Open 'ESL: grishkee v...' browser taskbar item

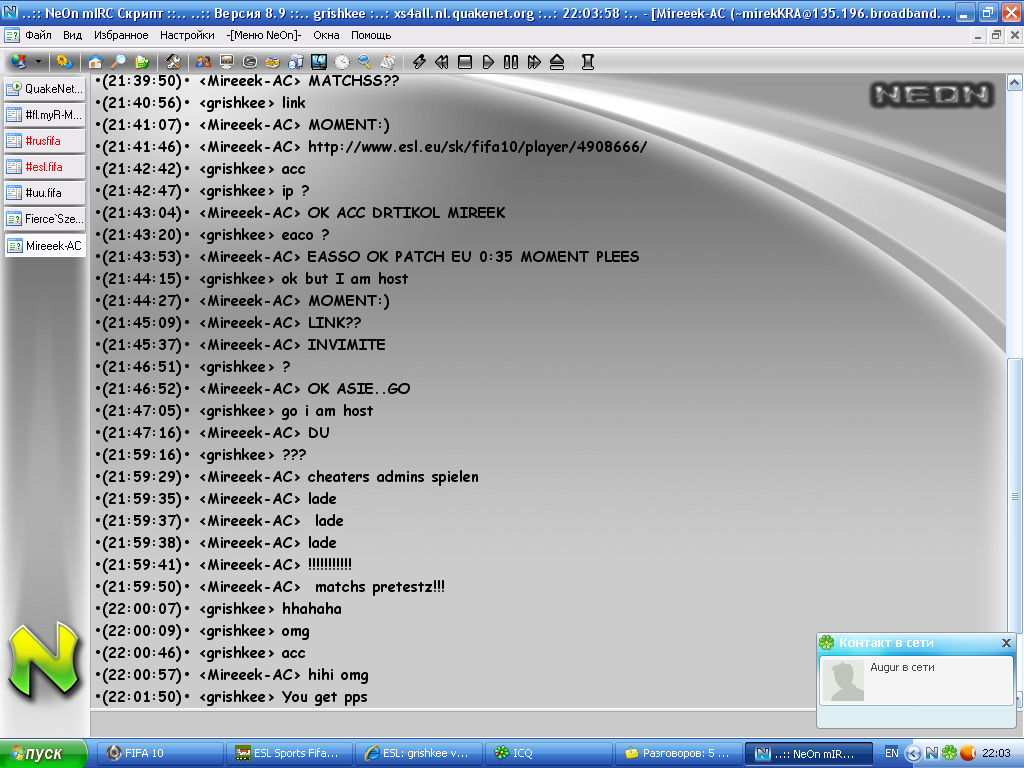418,754
